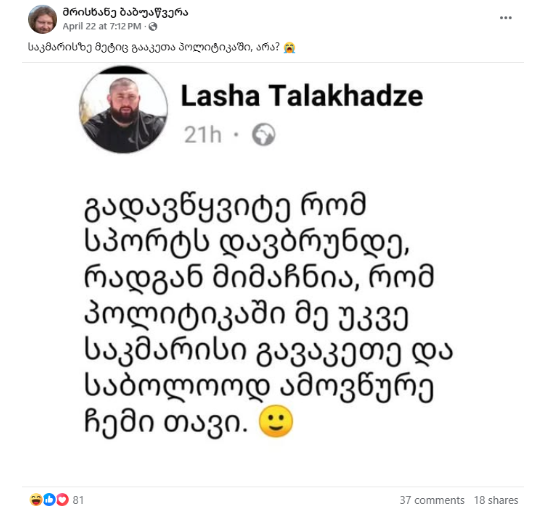The width and height of the screenshot is (543, 520).
Task: Click Lasha Talakhadze's circular profile photo
Action: pyautogui.click(x=124, y=110)
